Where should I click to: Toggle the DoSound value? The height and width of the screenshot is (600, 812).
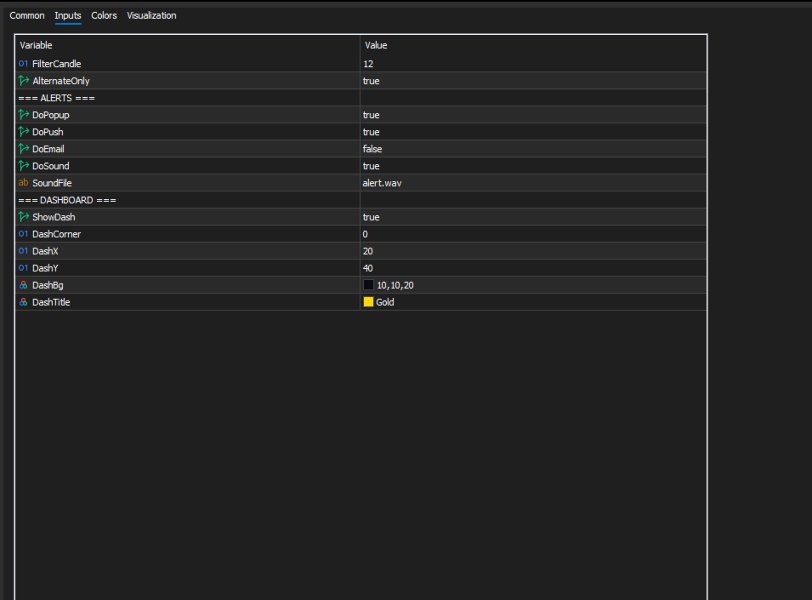click(450, 165)
